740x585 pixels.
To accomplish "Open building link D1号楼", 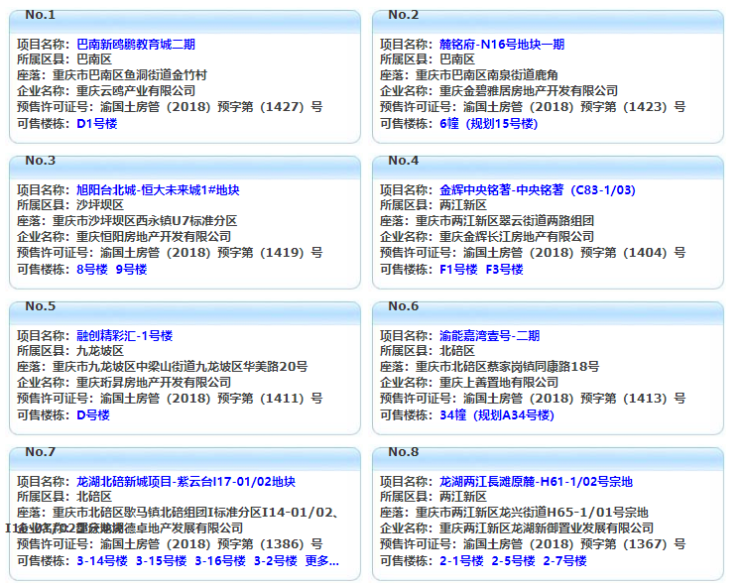I will (97, 124).
